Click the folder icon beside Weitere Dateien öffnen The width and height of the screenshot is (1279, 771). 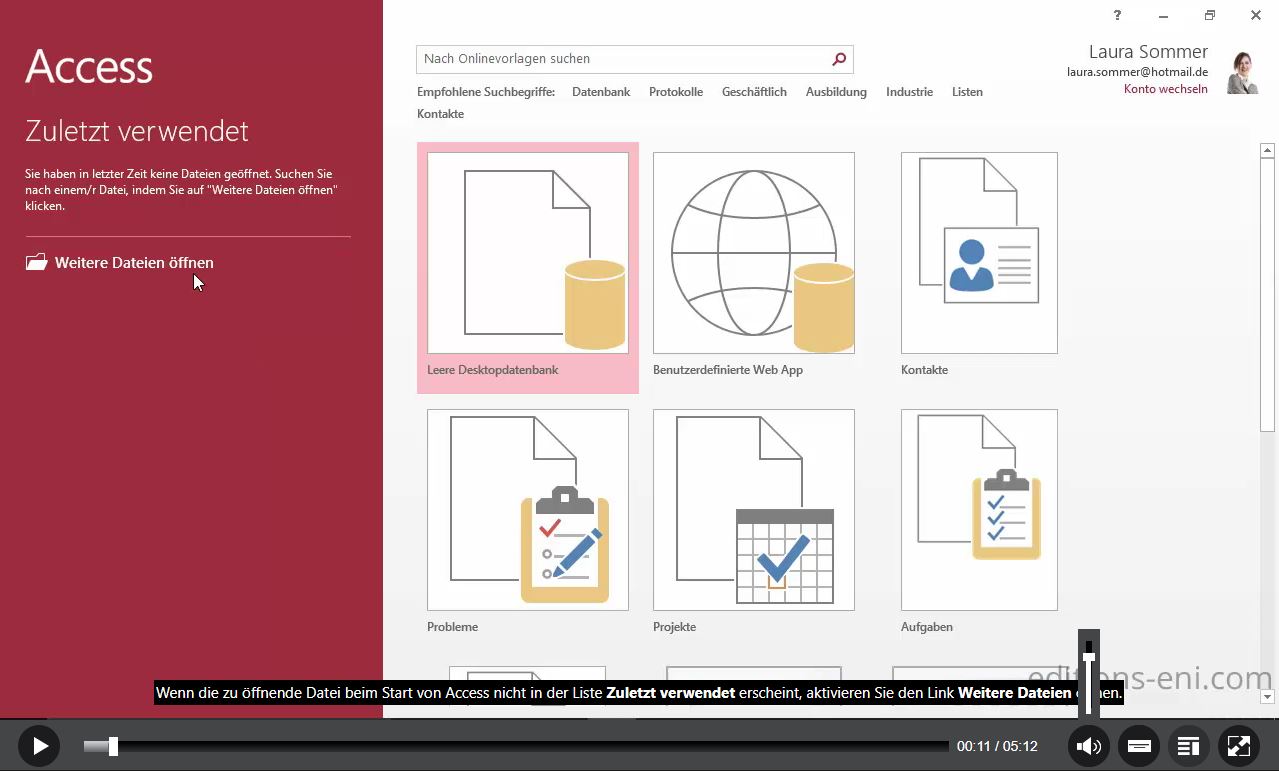[37, 262]
